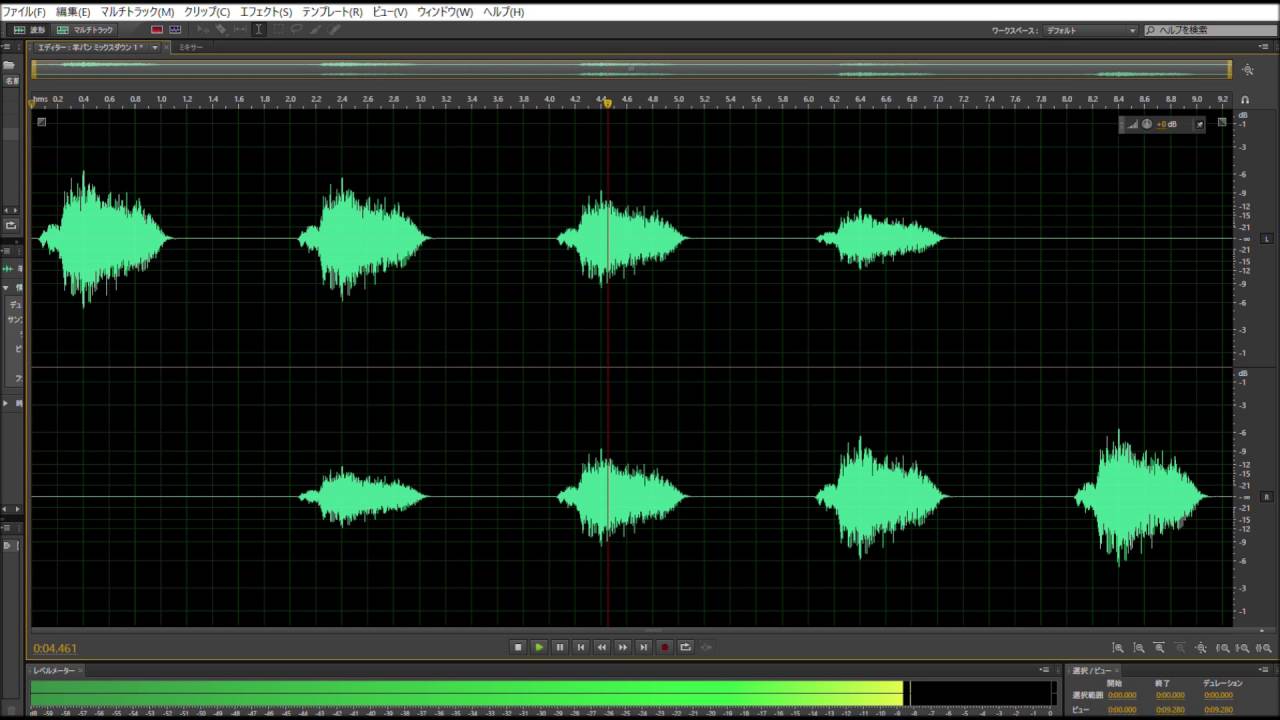This screenshot has width=1280, height=720.
Task: Toggle the snapping magnet icon
Action: tap(1245, 100)
